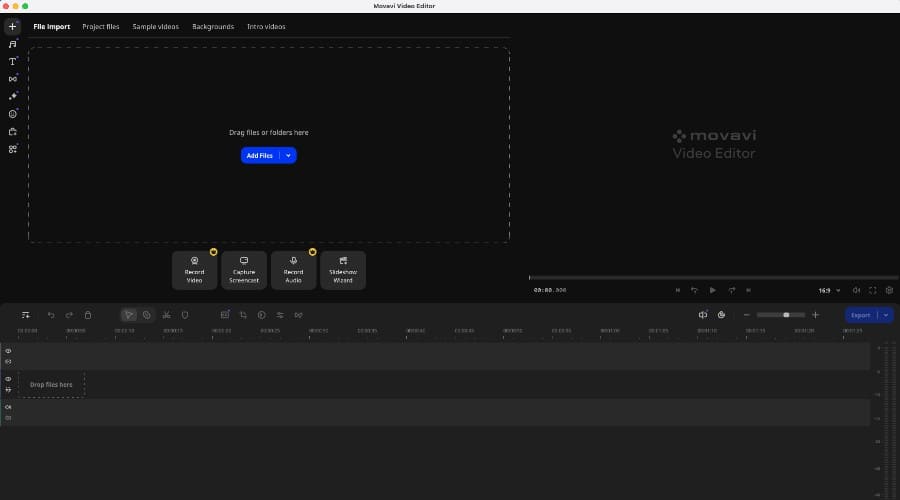Image resolution: width=900 pixels, height=500 pixels.
Task: Open the 16:9 aspect ratio dropdown
Action: (x=827, y=290)
